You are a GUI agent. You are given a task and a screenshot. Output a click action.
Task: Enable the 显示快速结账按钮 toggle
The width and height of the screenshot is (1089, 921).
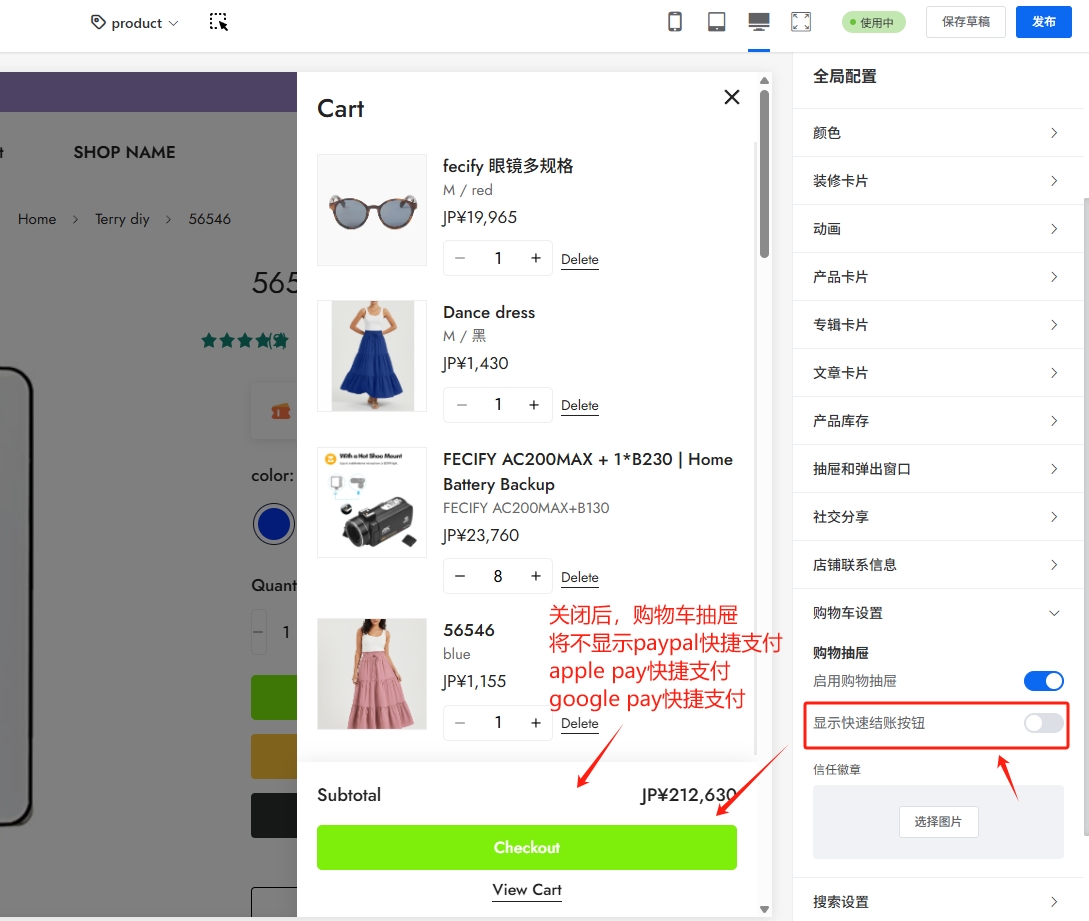1043,723
